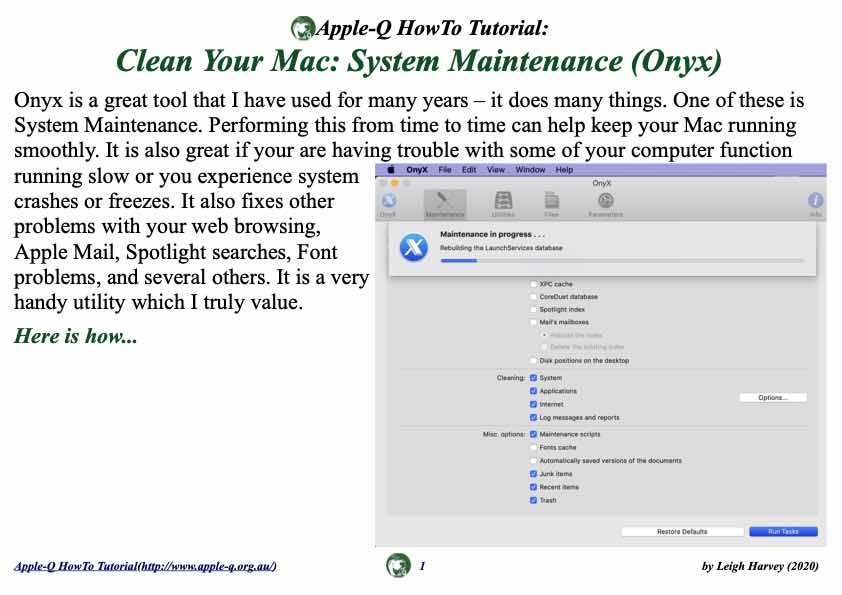Select the OnyX pane icon in the toolbar
This screenshot has height=595, width=842.
tap(389, 205)
